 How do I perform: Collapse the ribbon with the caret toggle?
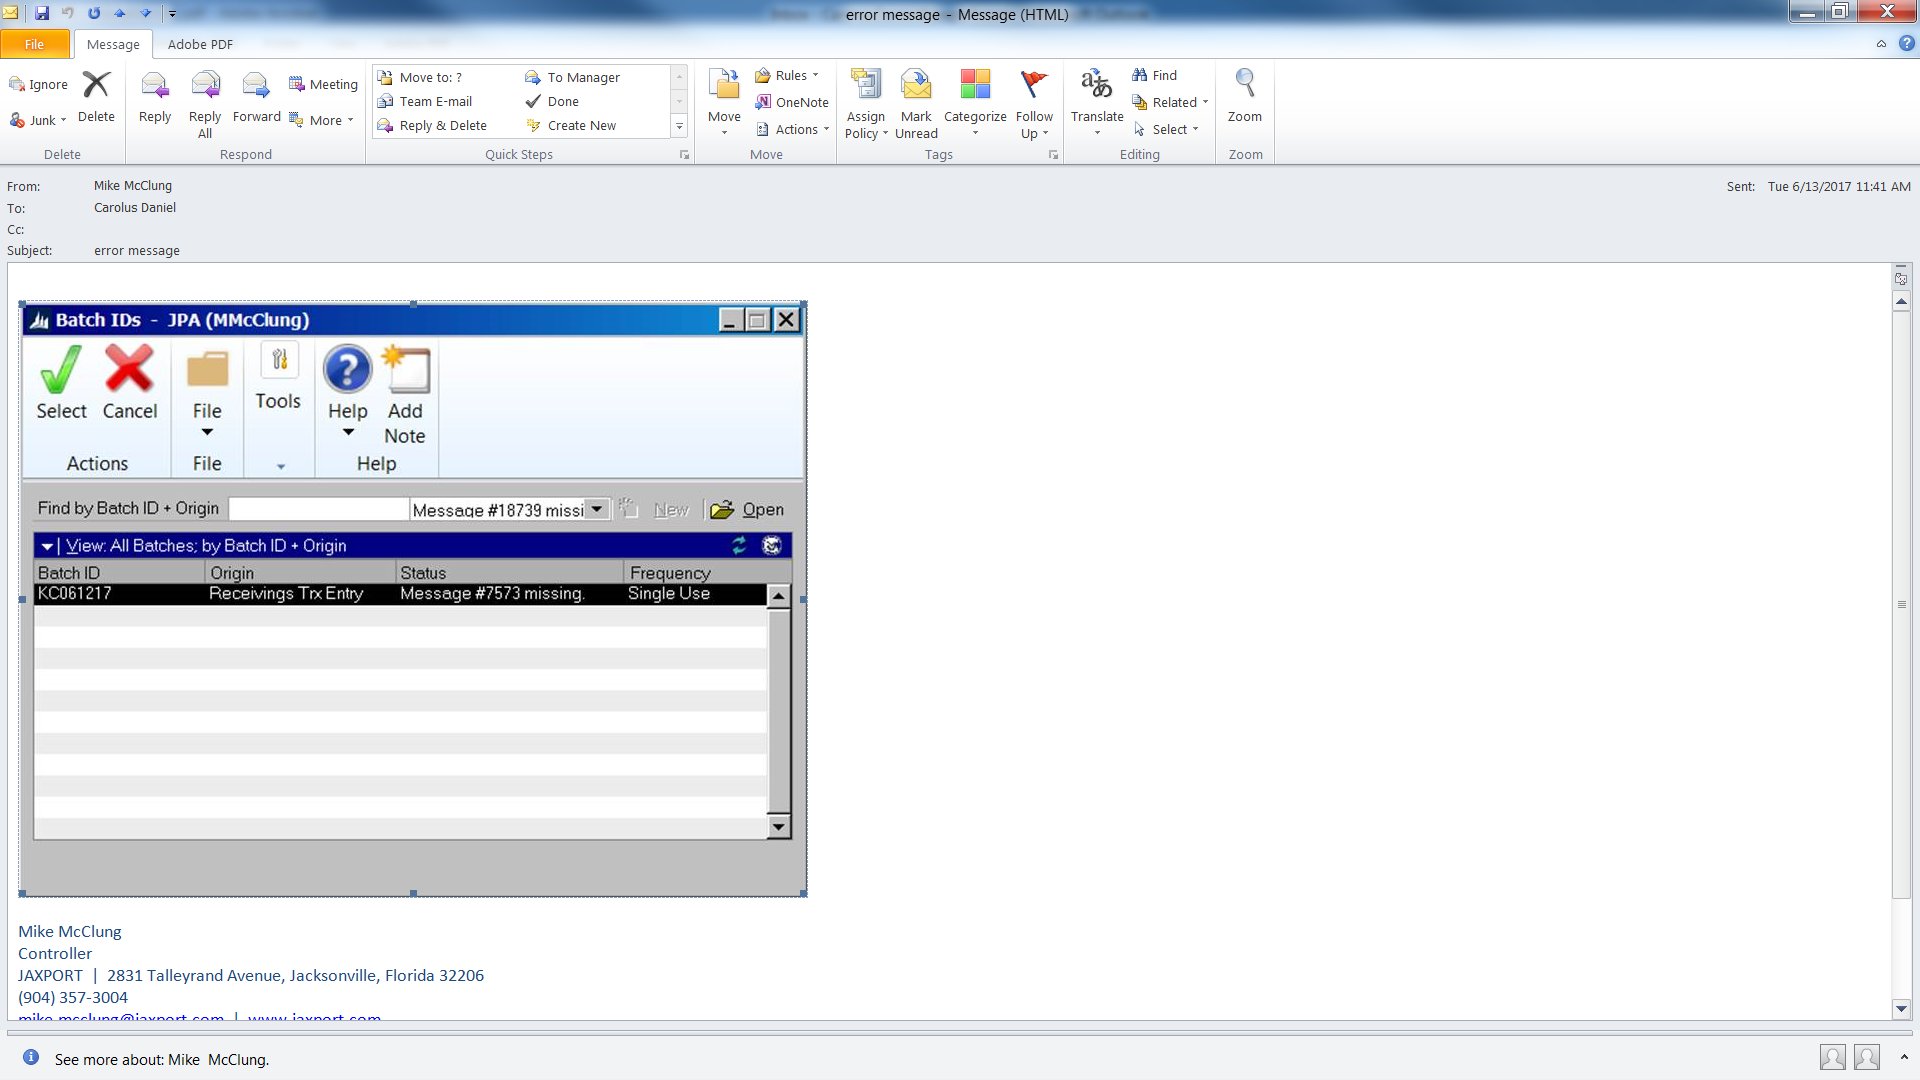click(x=1881, y=44)
